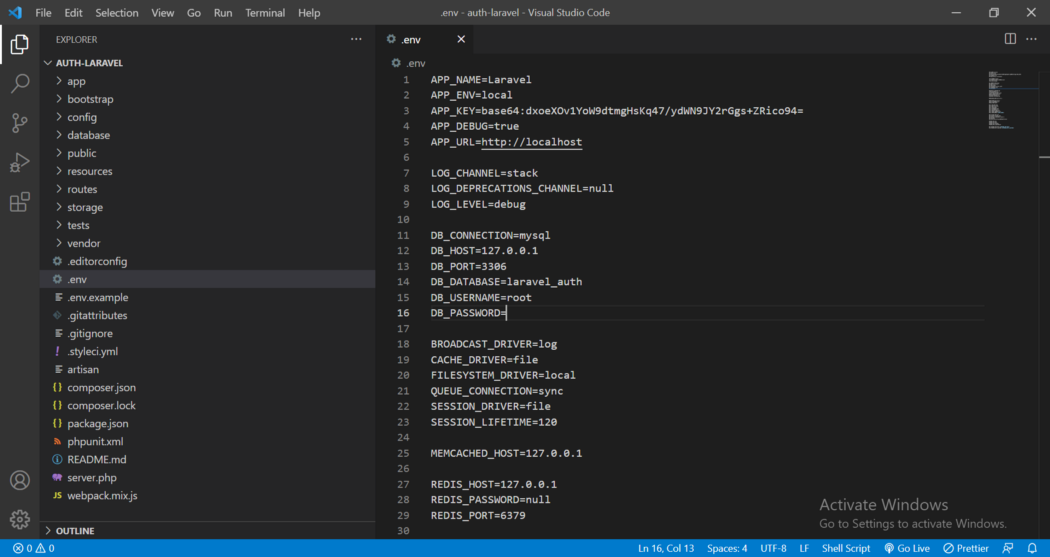Open the Selection menu
The image size is (1050, 557).
(x=117, y=13)
